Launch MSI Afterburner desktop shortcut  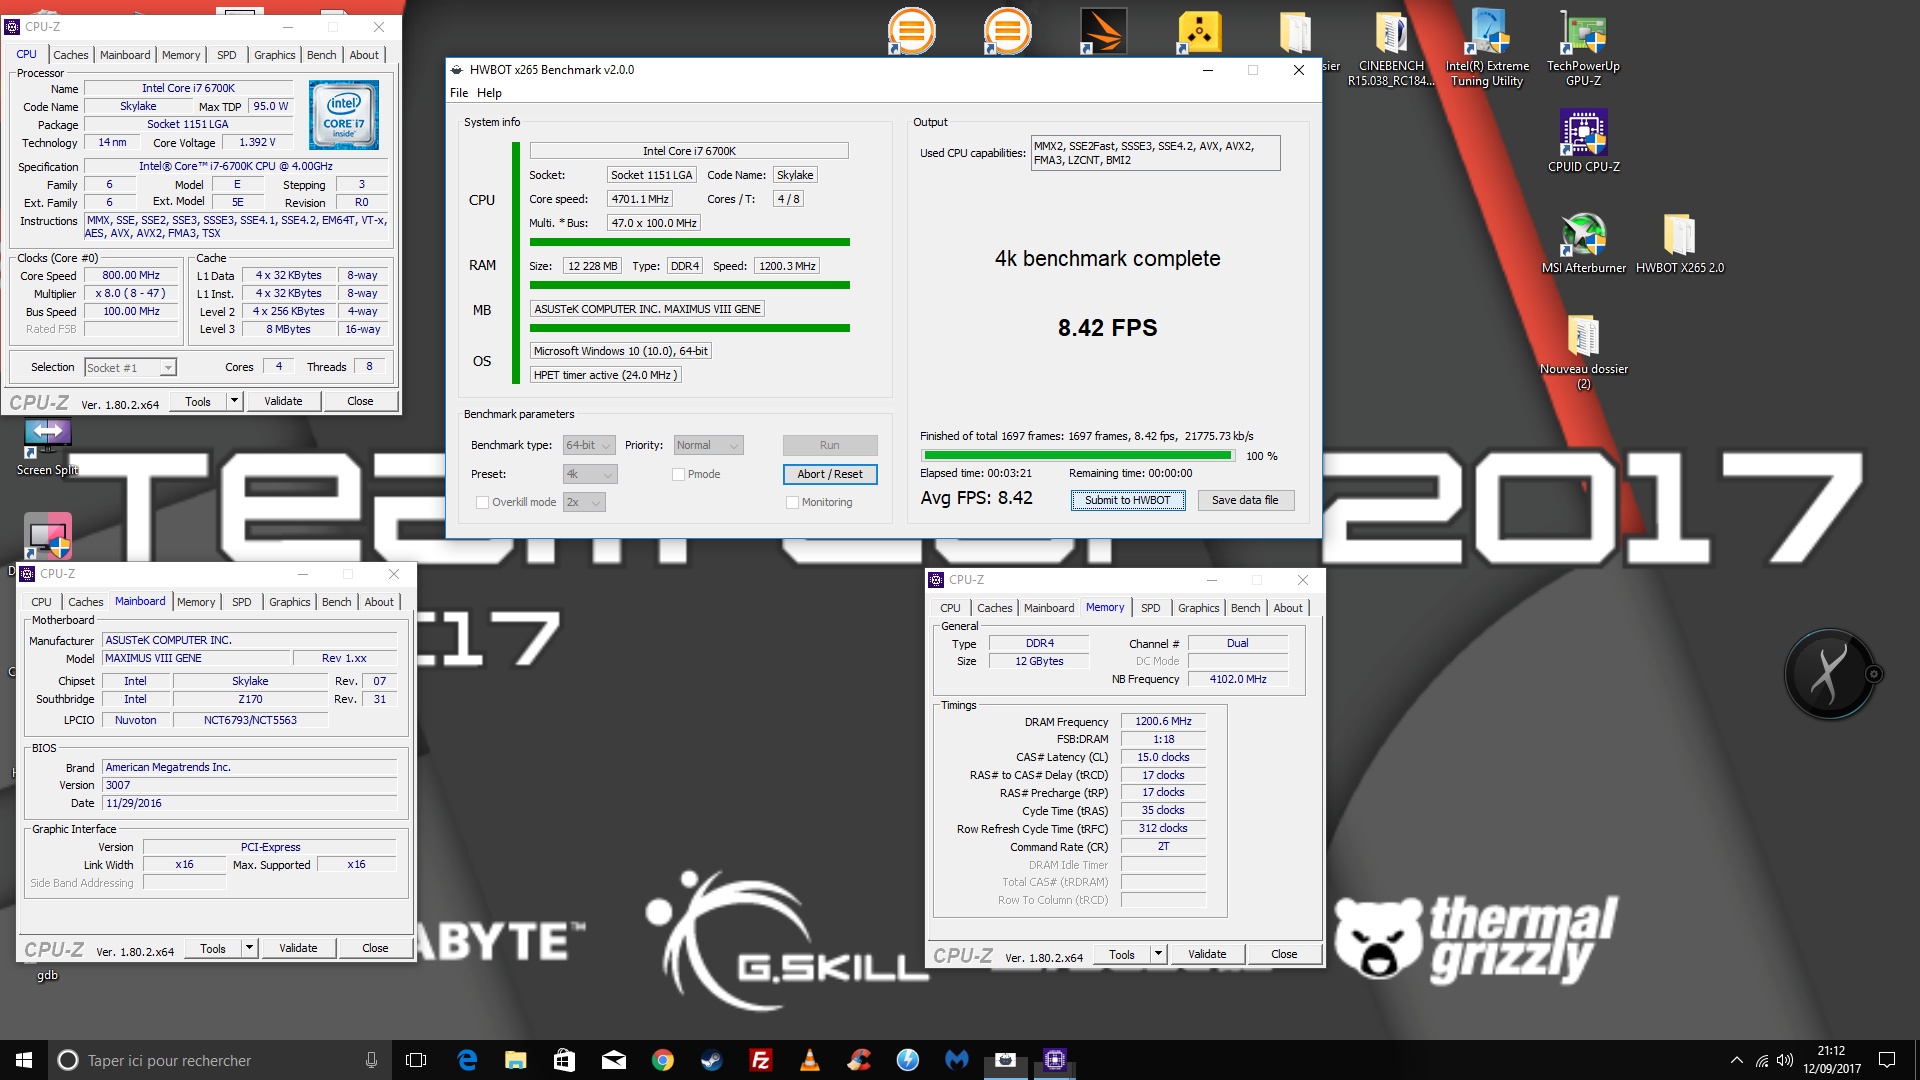click(1584, 243)
